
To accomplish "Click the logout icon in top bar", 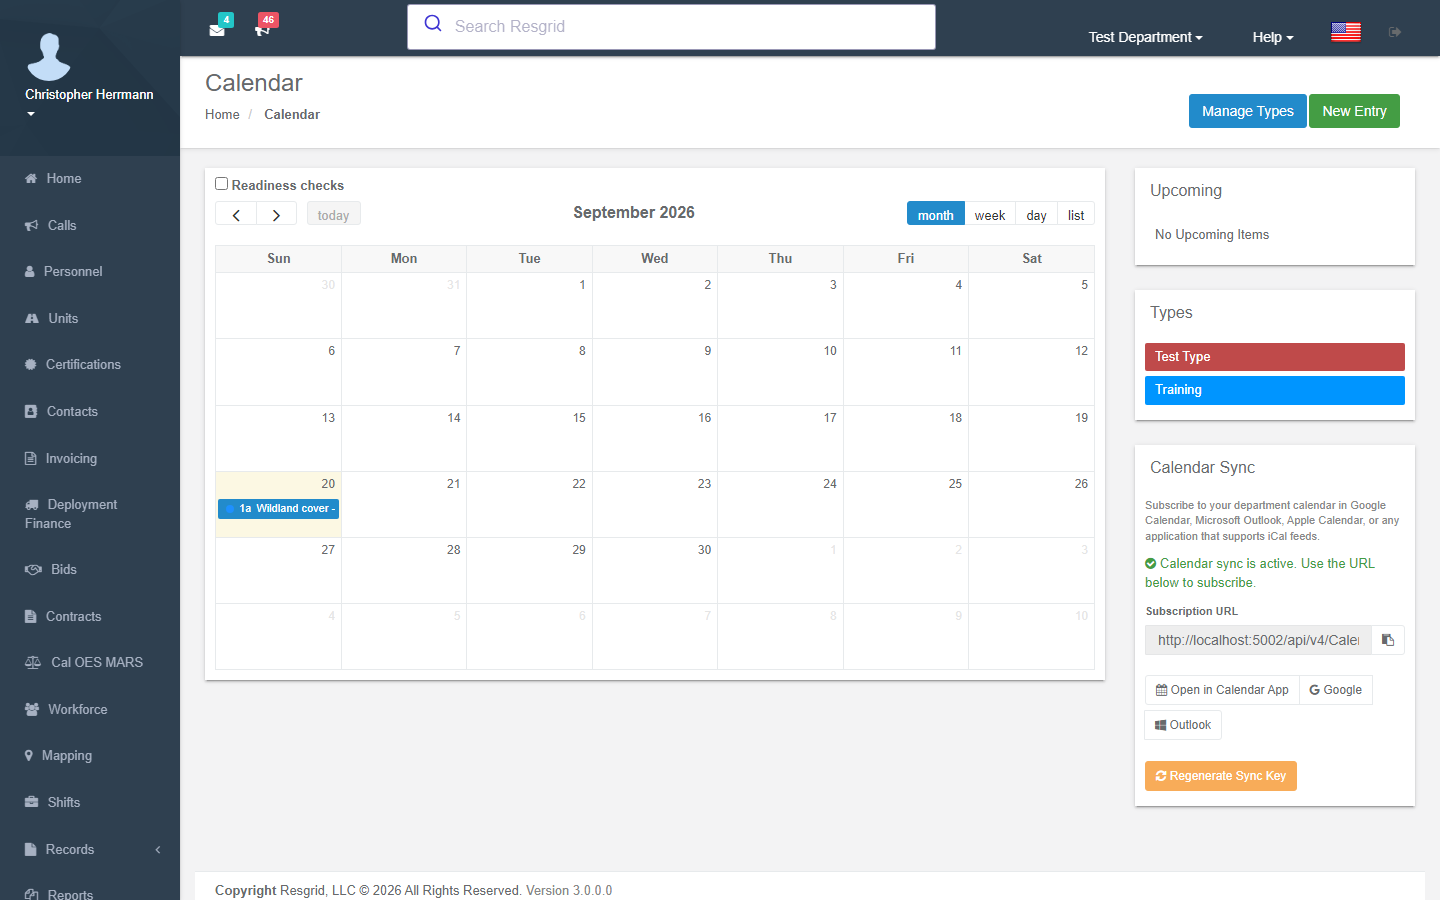I will point(1395,32).
